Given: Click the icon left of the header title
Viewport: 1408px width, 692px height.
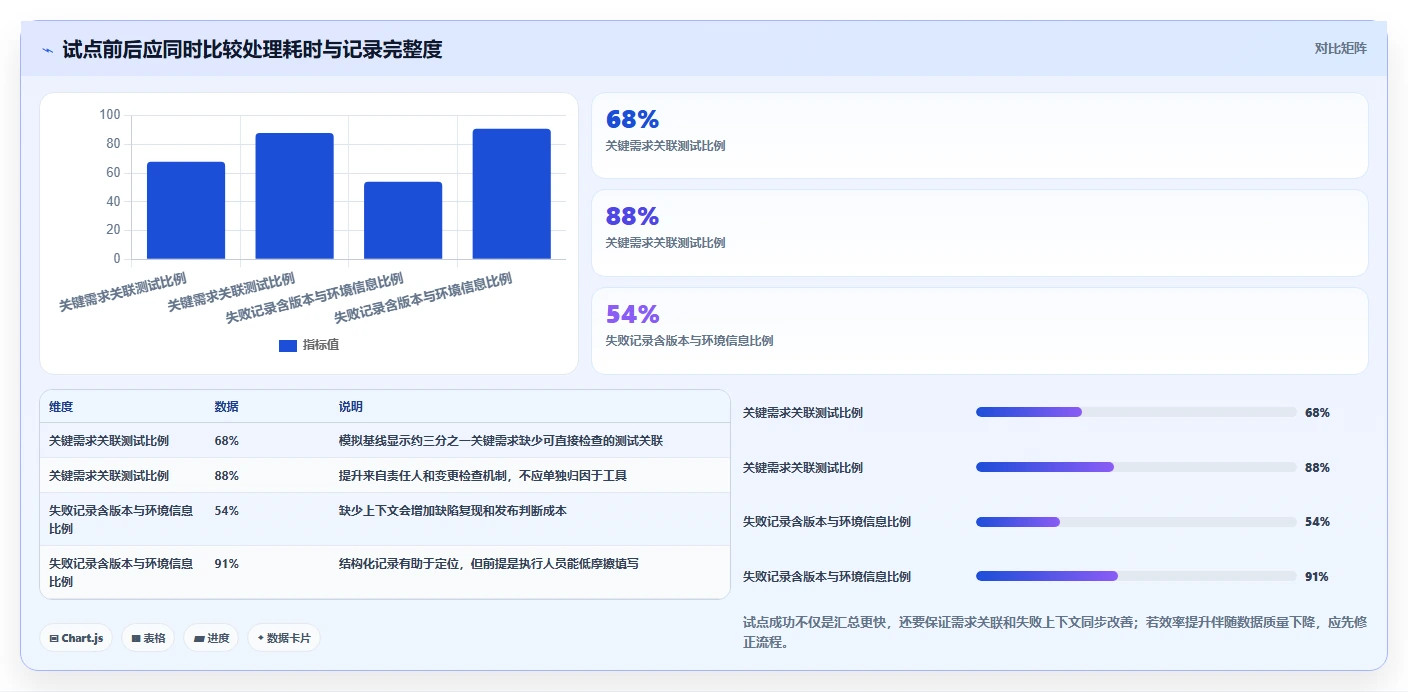Looking at the screenshot, I should click(x=48, y=49).
